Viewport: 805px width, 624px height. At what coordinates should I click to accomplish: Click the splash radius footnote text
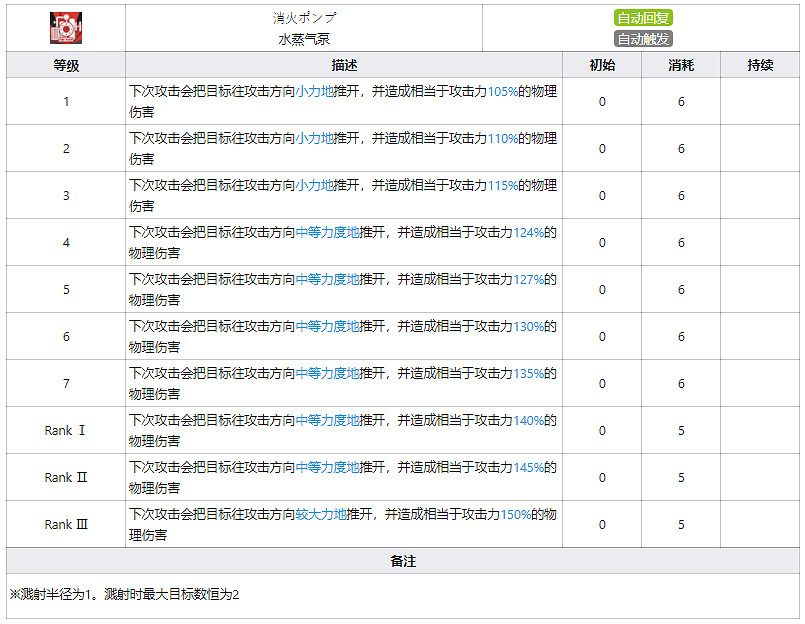click(x=125, y=595)
